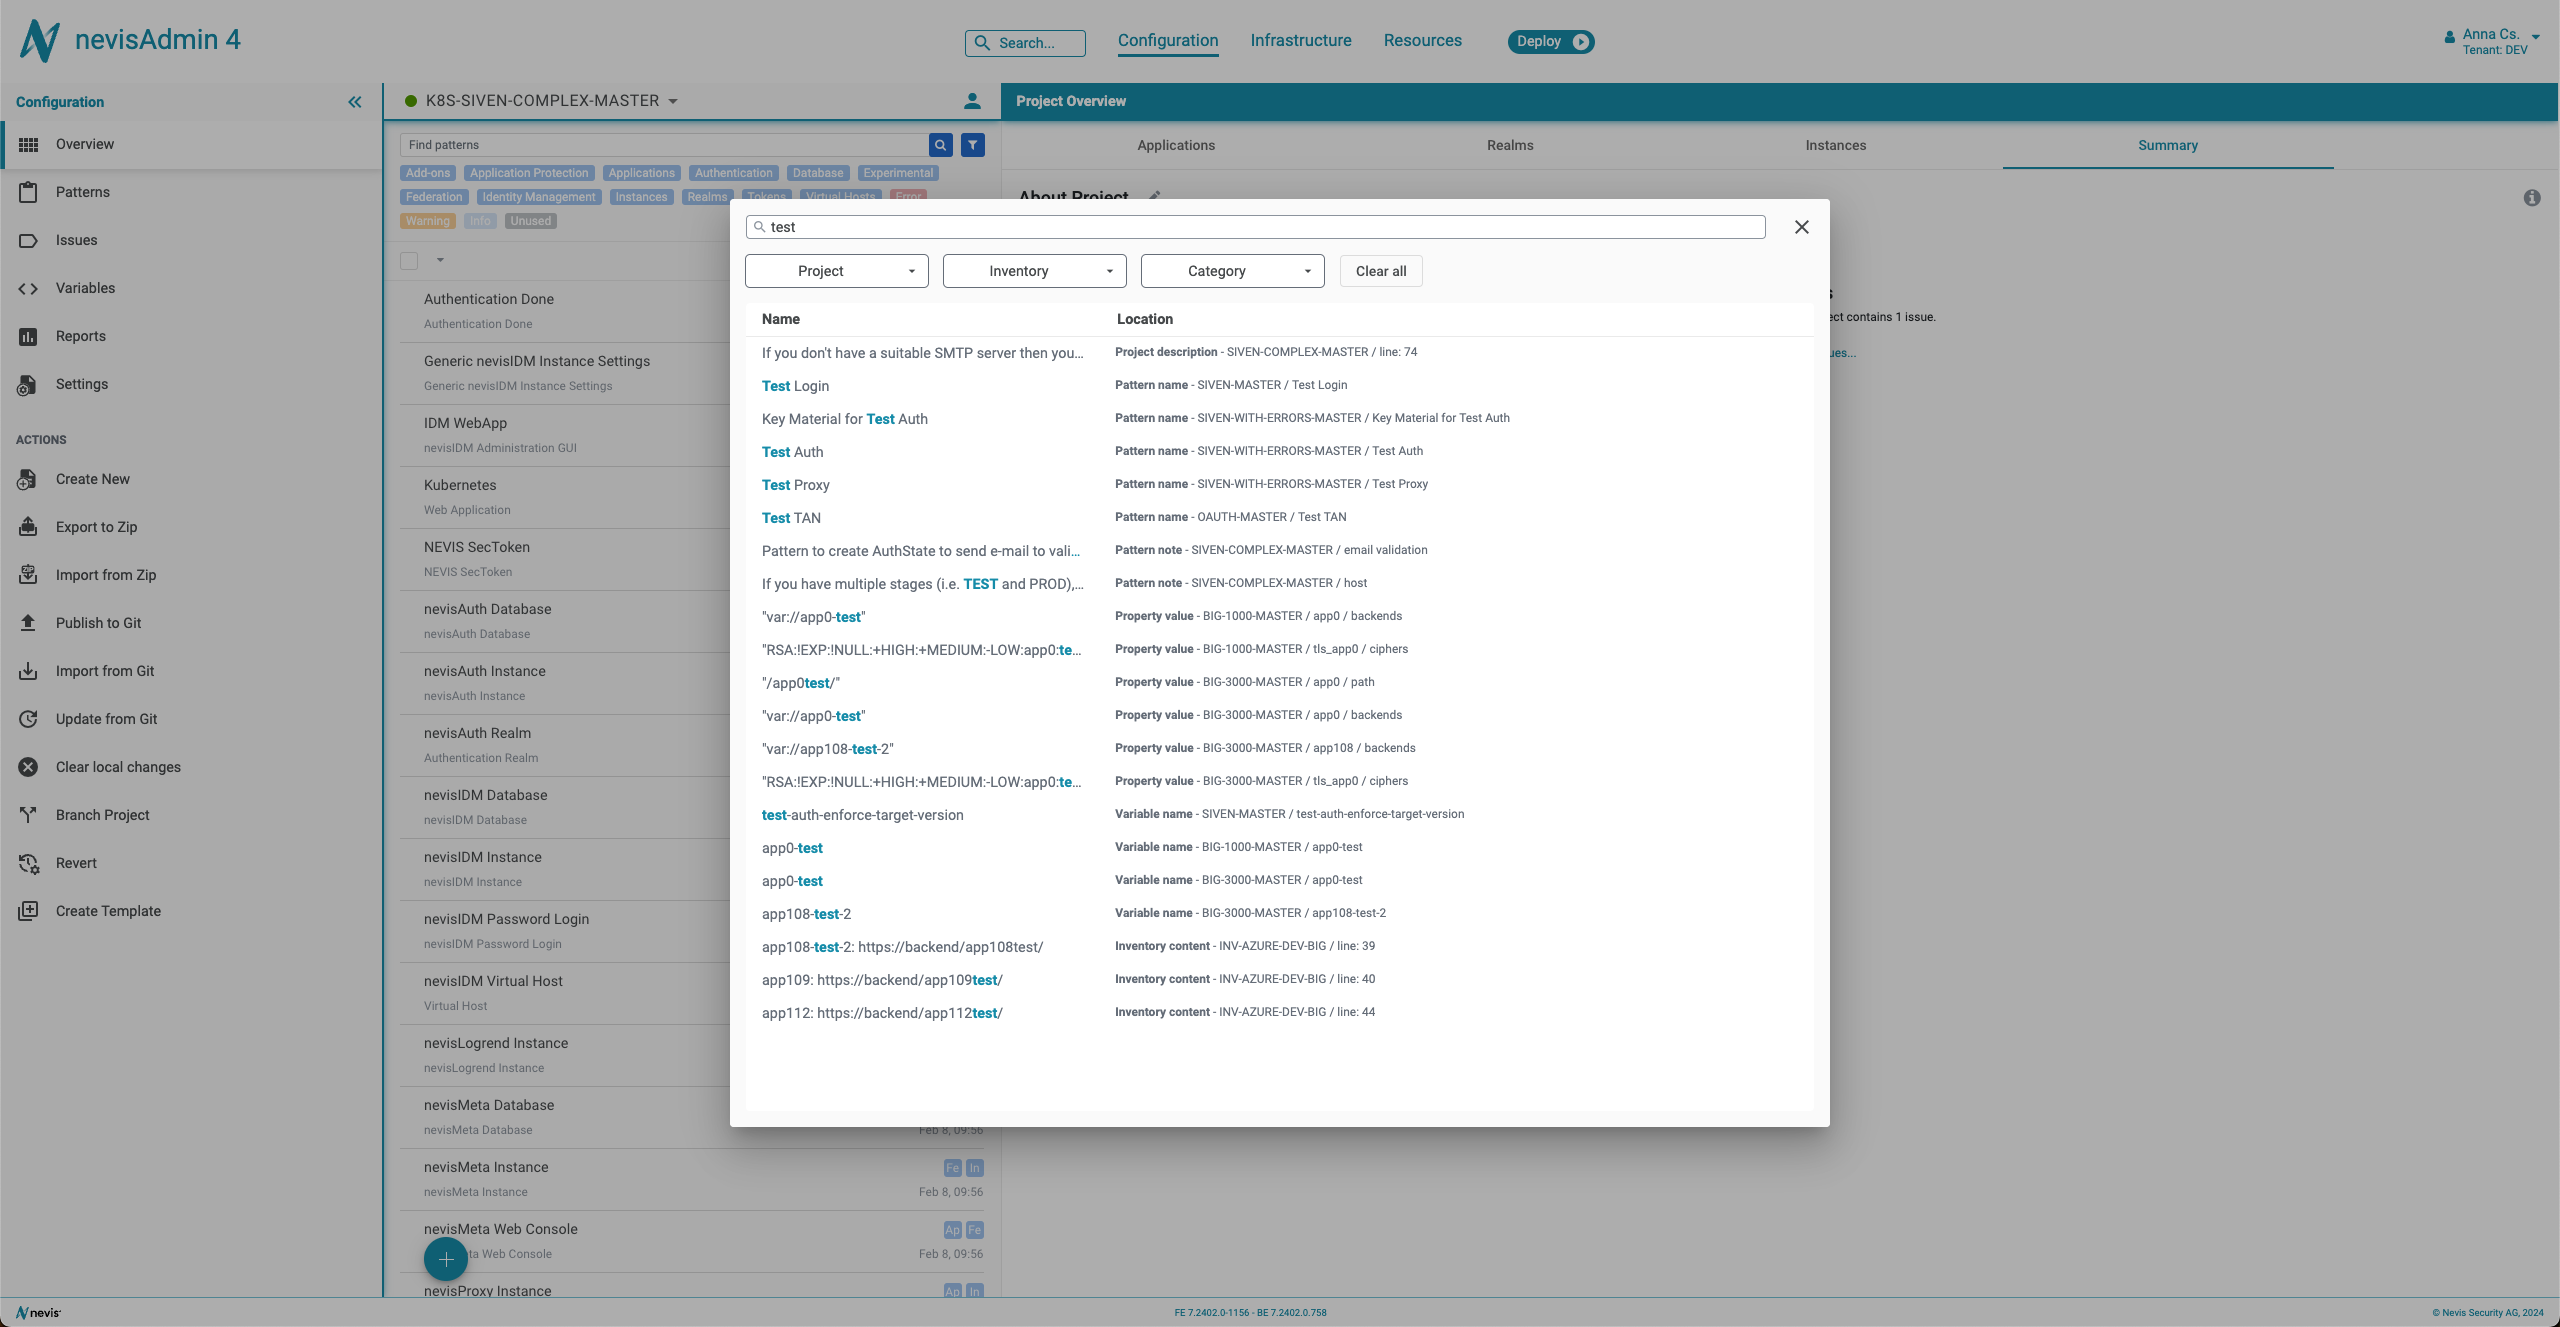Close the search dialog with X

pyautogui.click(x=1802, y=227)
